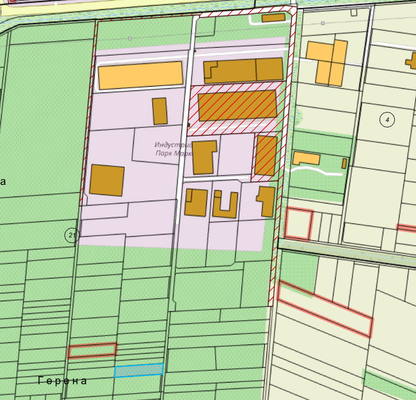This screenshot has height=400, width=416.
Task: Select the square red-outlined parcel
Action: tap(299, 223)
